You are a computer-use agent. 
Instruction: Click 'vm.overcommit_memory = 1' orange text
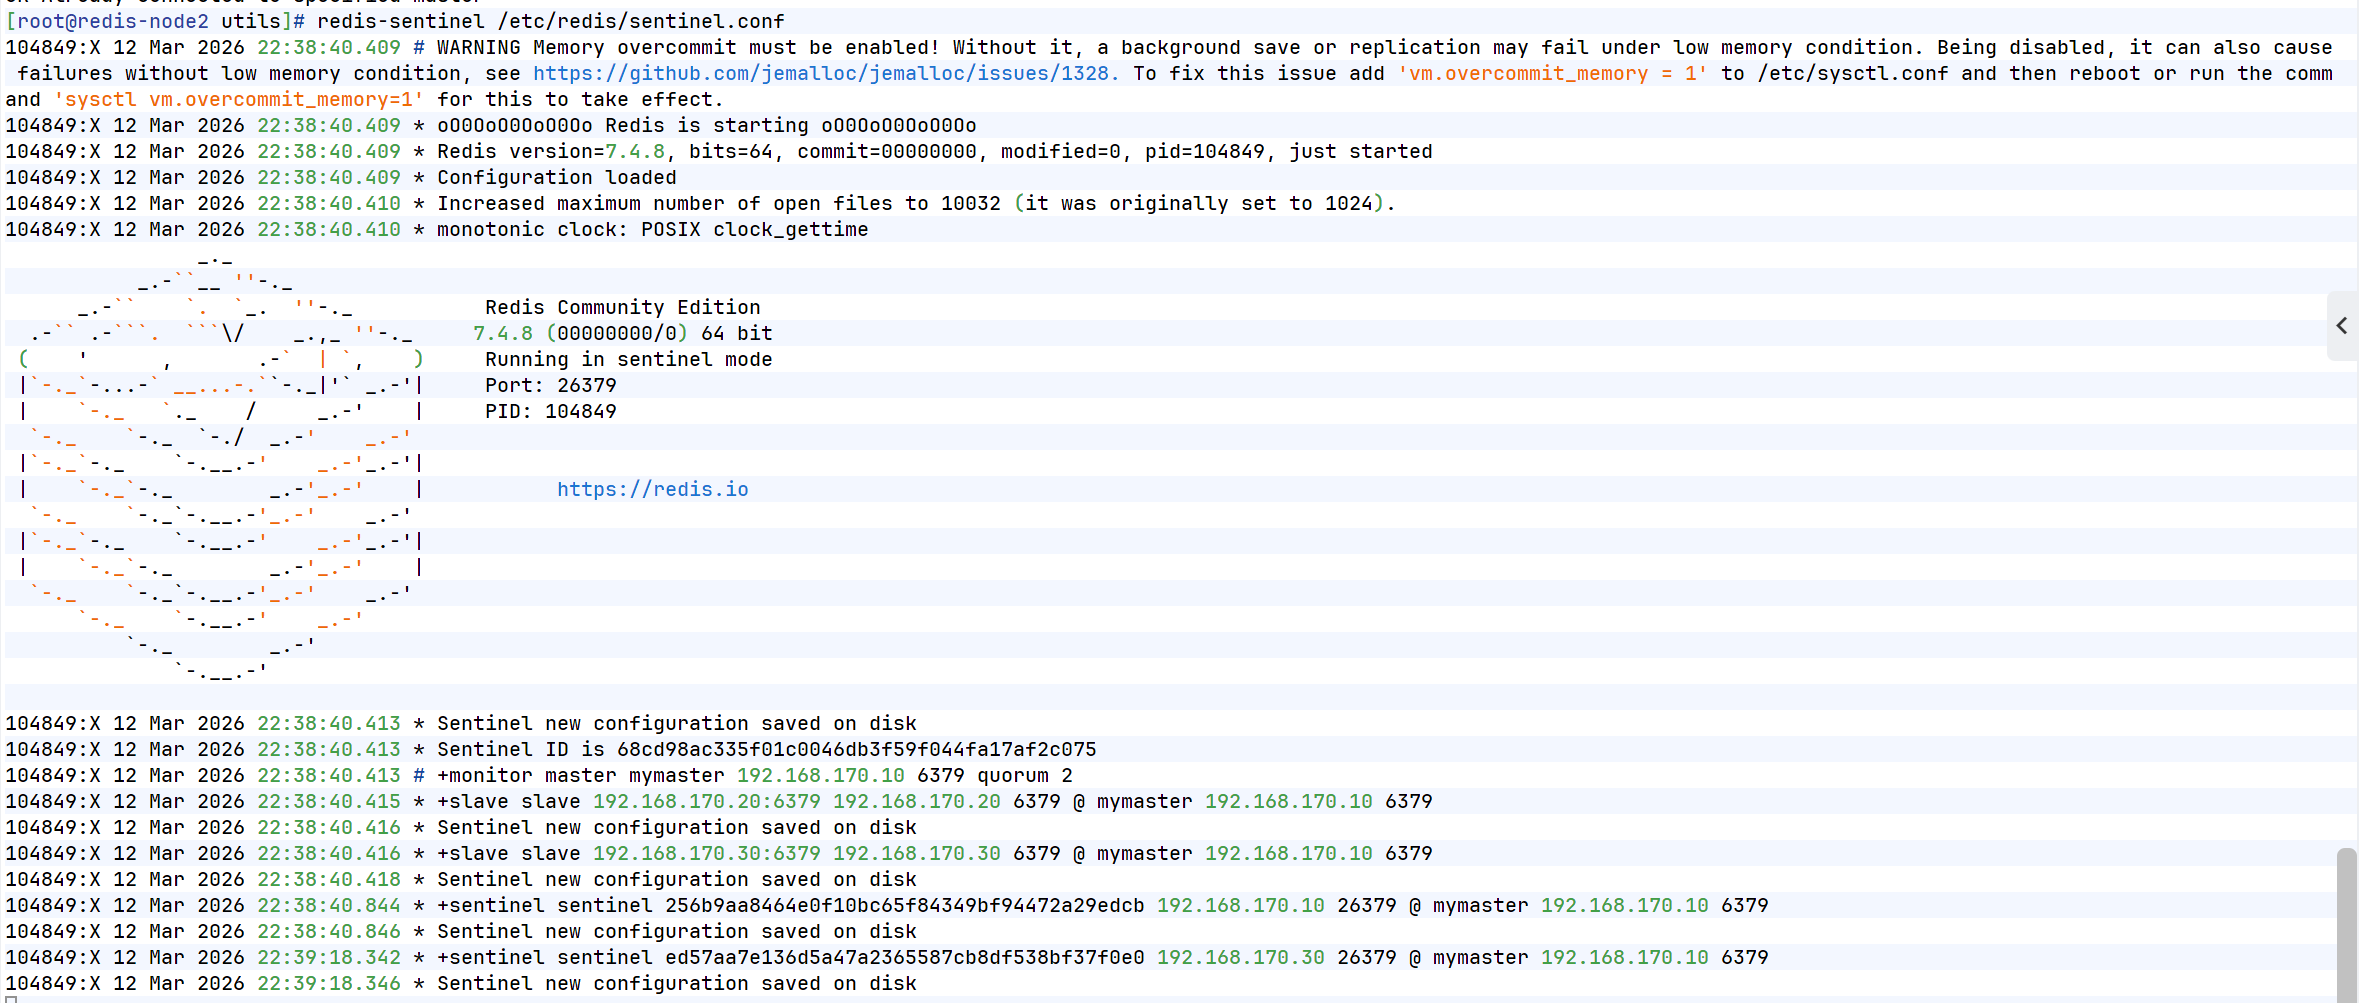pyautogui.click(x=1552, y=73)
